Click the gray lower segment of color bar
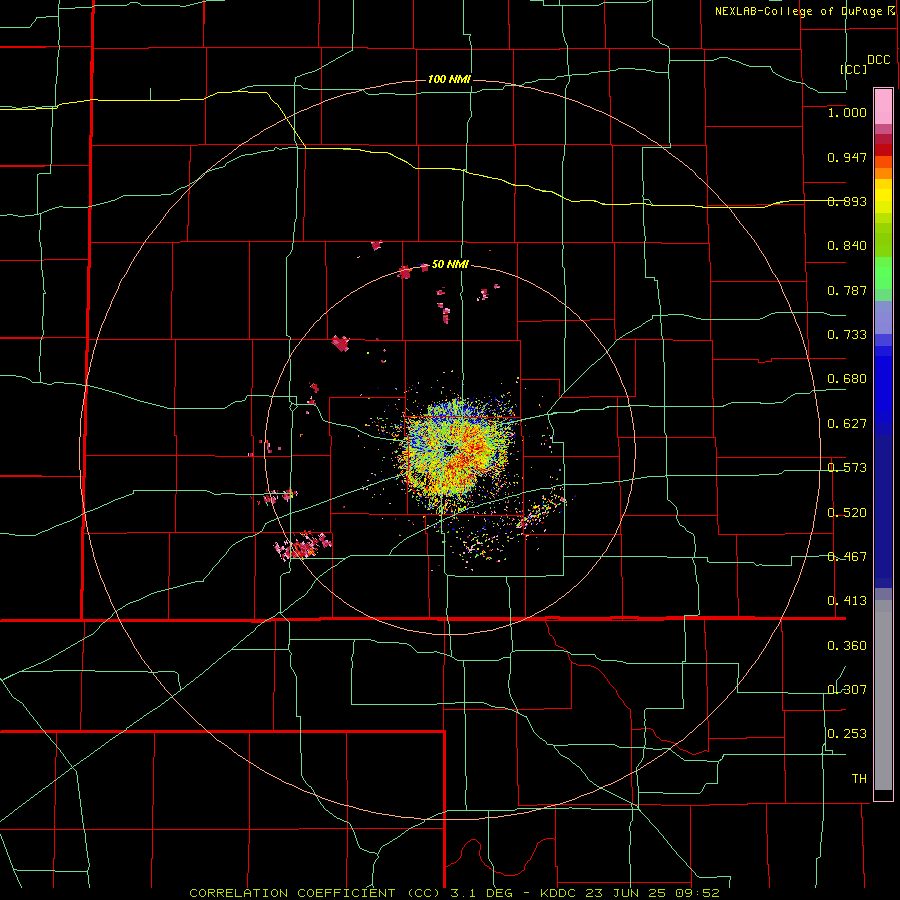The height and width of the screenshot is (900, 900). tap(883, 695)
